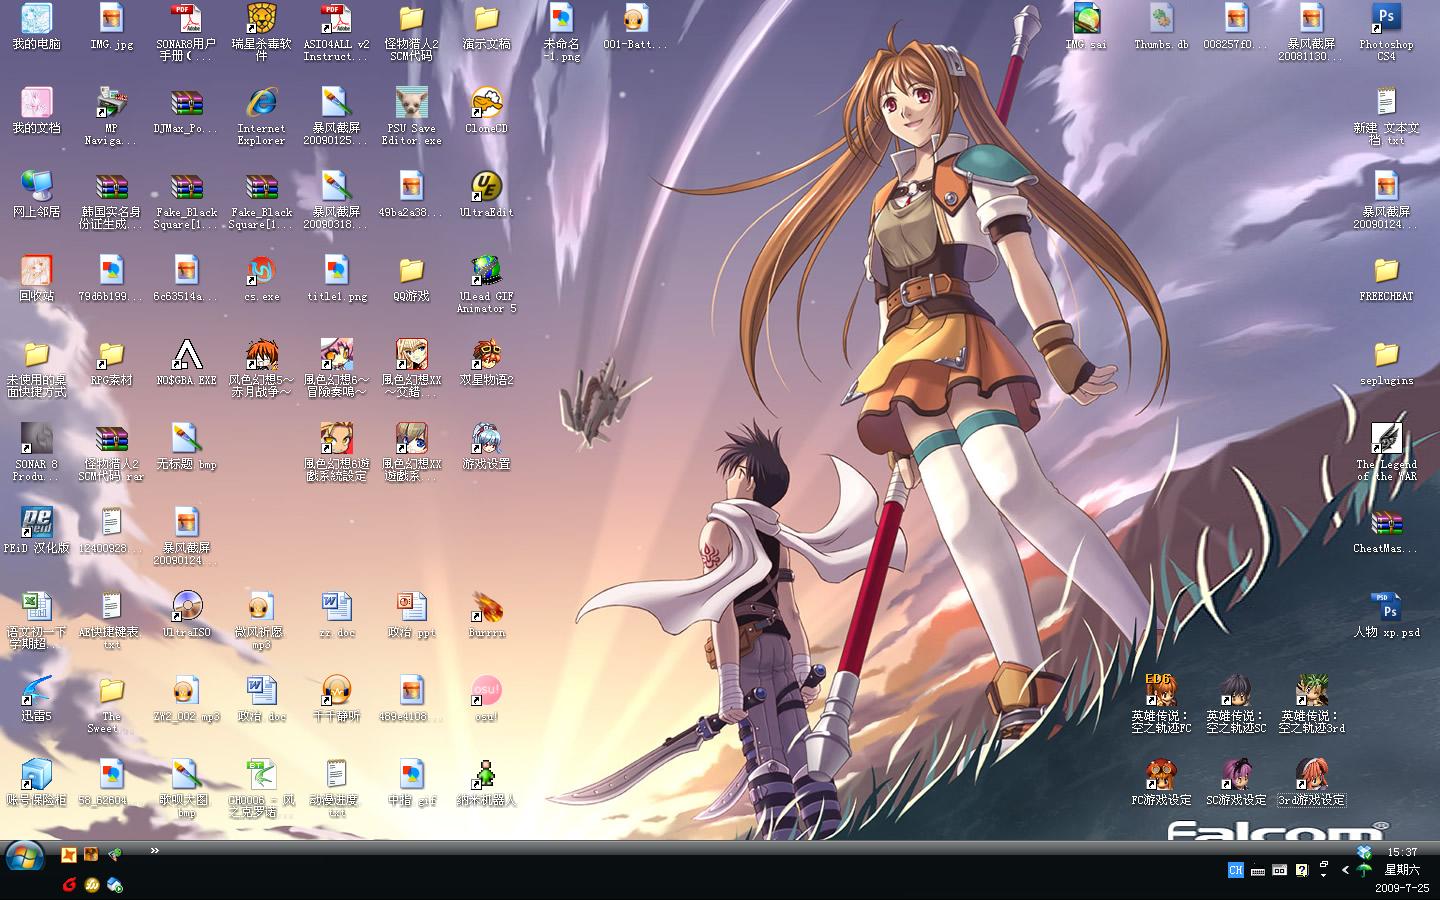
Task: Select the 3rd游戏设定 shortcut
Action: [x=1311, y=783]
